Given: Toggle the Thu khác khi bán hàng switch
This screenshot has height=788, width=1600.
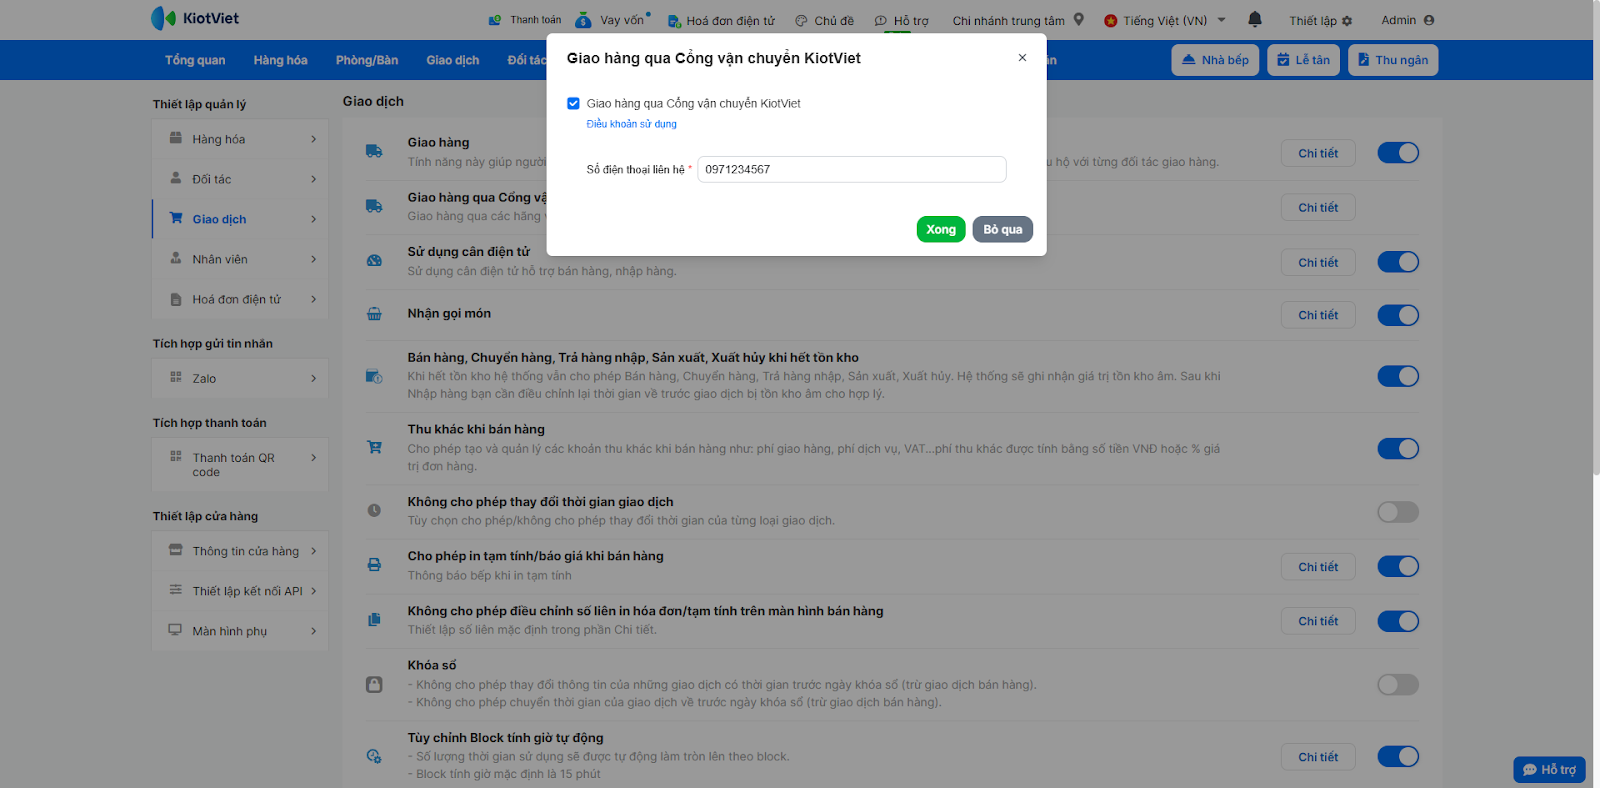Looking at the screenshot, I should point(1398,449).
